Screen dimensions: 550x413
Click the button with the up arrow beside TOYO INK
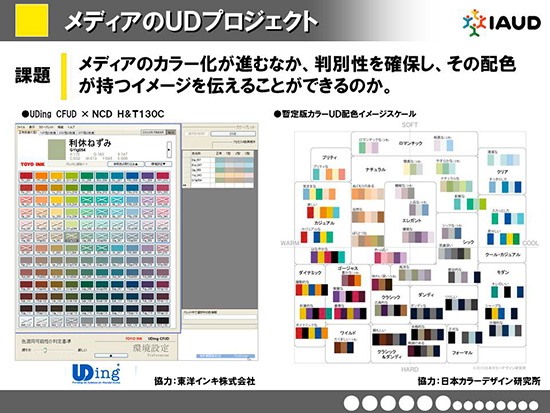pyautogui.click(x=126, y=164)
